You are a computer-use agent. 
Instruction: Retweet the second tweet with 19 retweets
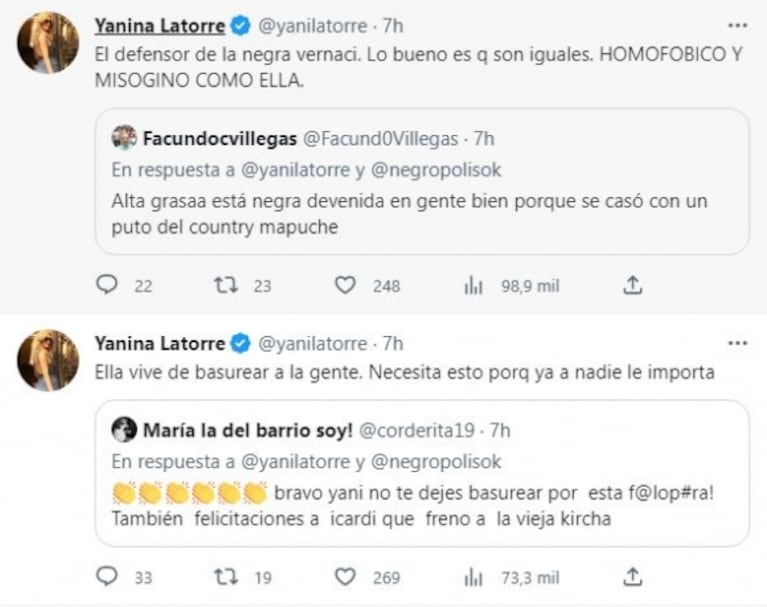pos(227,577)
